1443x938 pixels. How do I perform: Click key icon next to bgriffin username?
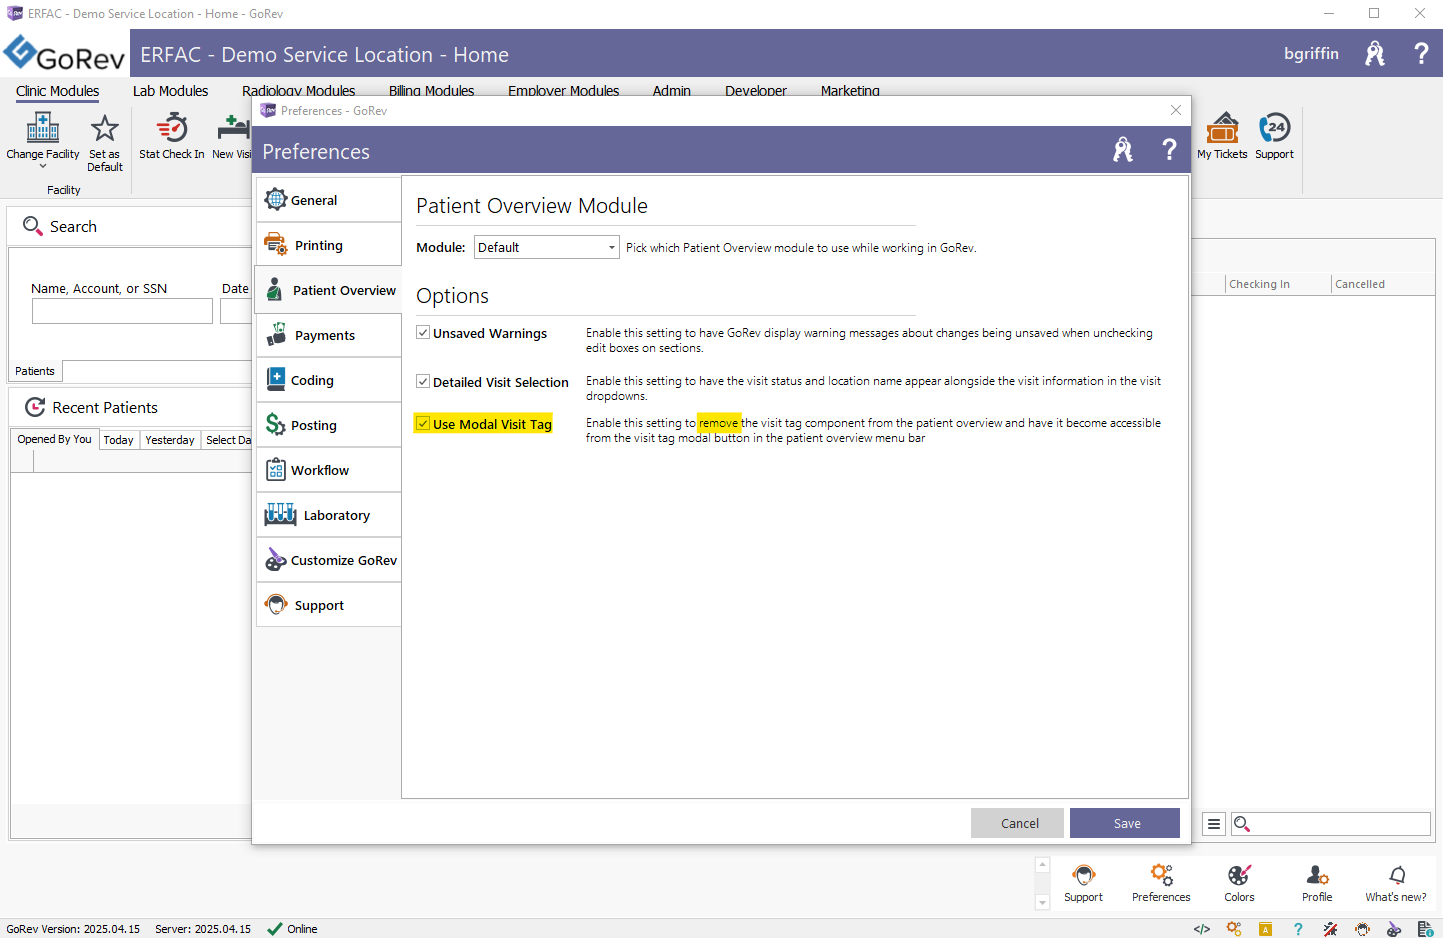[1375, 54]
